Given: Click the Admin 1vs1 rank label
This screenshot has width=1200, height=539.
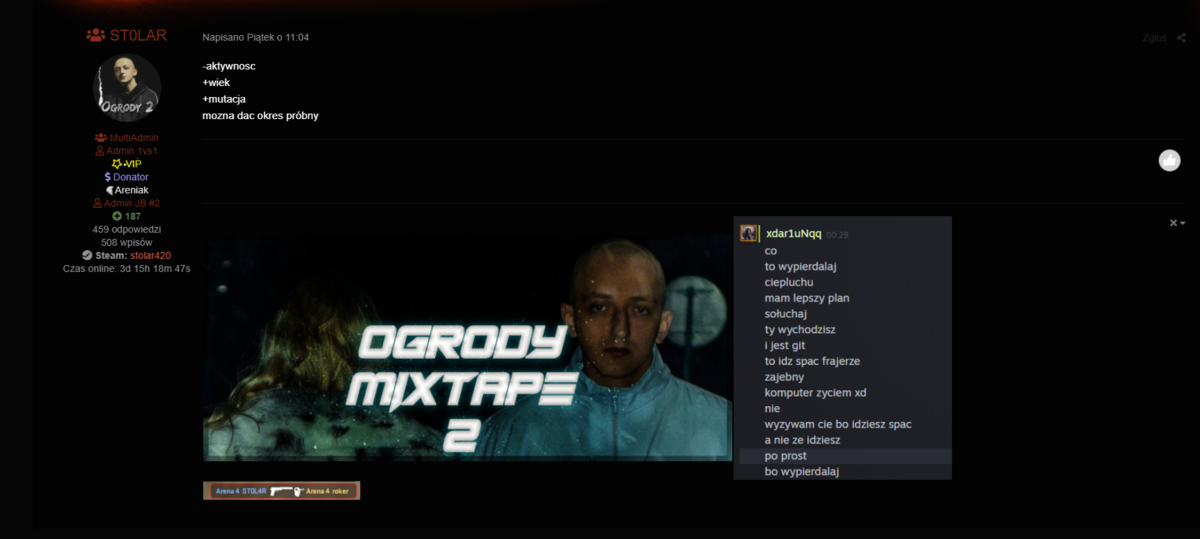Looking at the screenshot, I should point(126,151).
